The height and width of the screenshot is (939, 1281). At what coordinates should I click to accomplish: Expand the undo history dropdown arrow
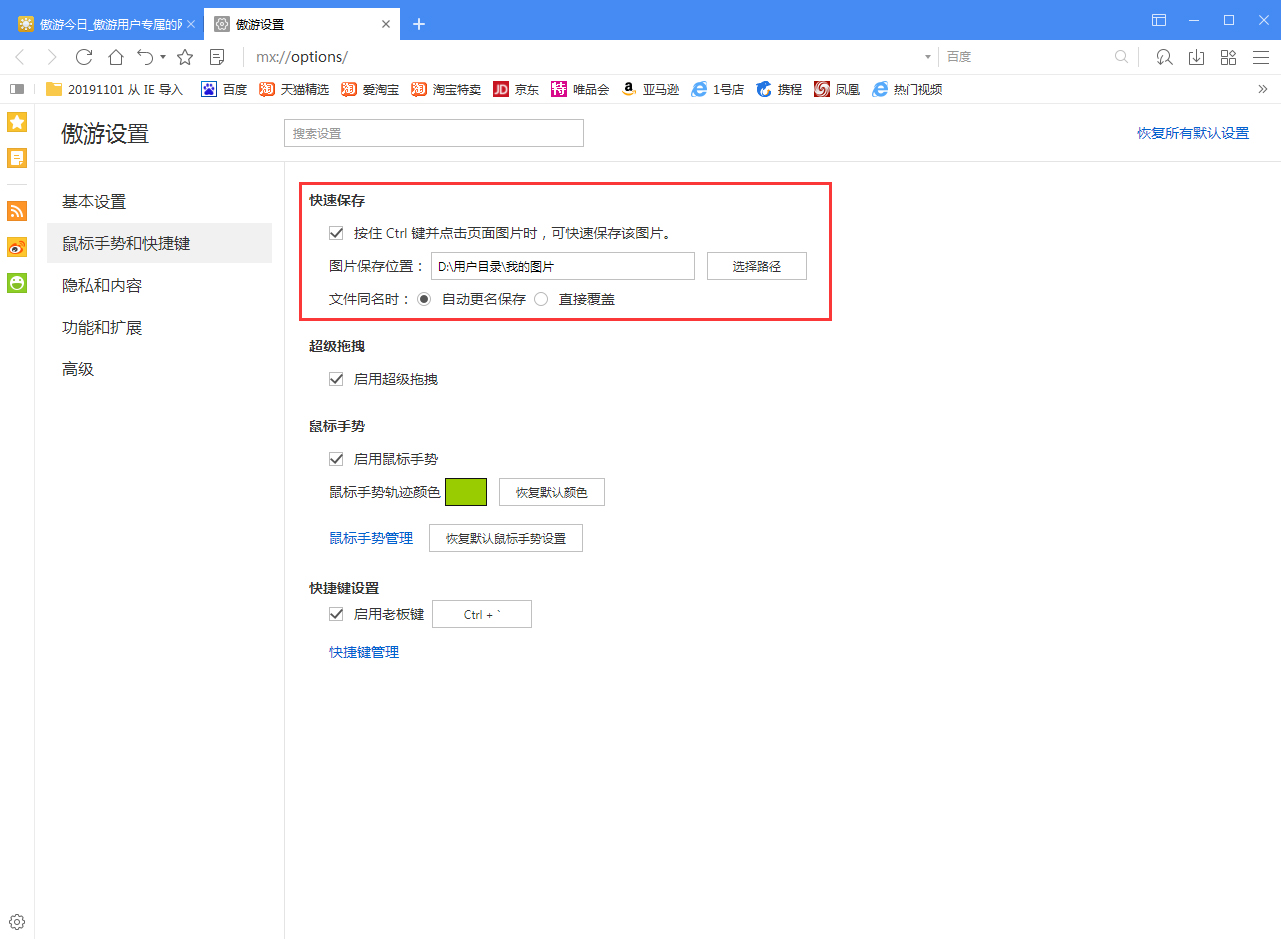(x=161, y=57)
